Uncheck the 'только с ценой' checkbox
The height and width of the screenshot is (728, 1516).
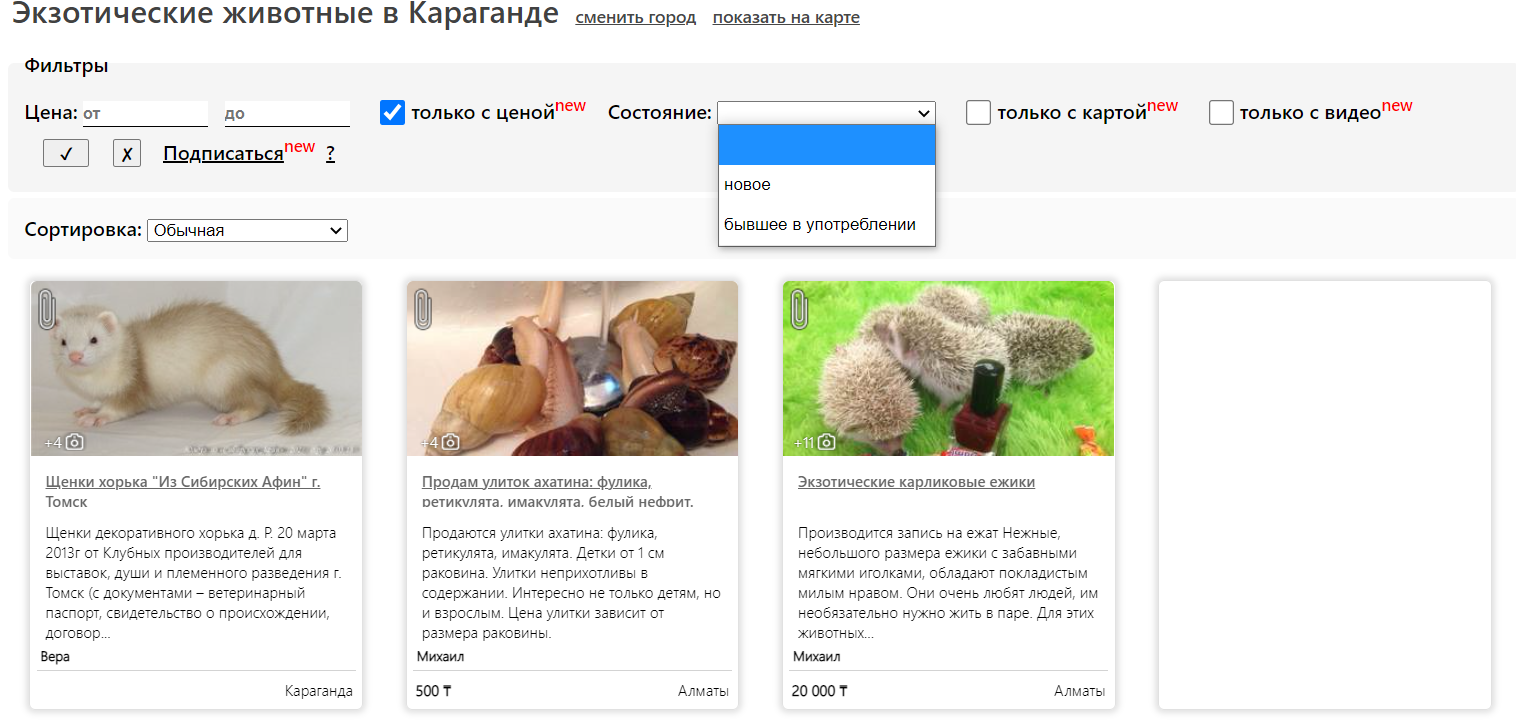click(x=392, y=113)
